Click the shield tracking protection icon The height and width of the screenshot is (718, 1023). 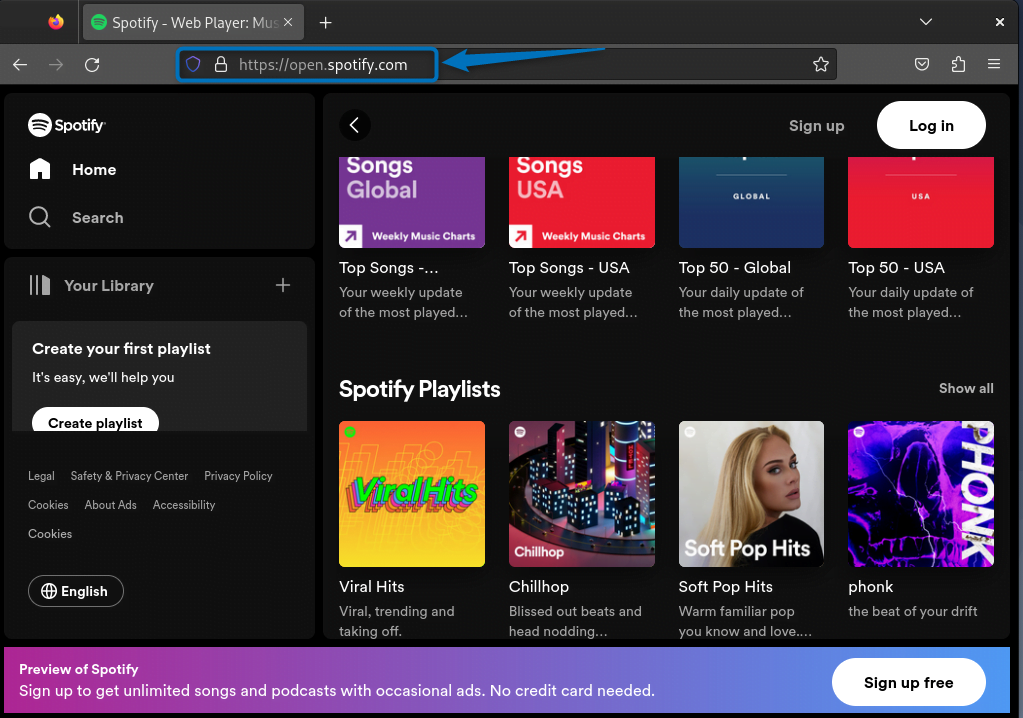click(x=192, y=64)
